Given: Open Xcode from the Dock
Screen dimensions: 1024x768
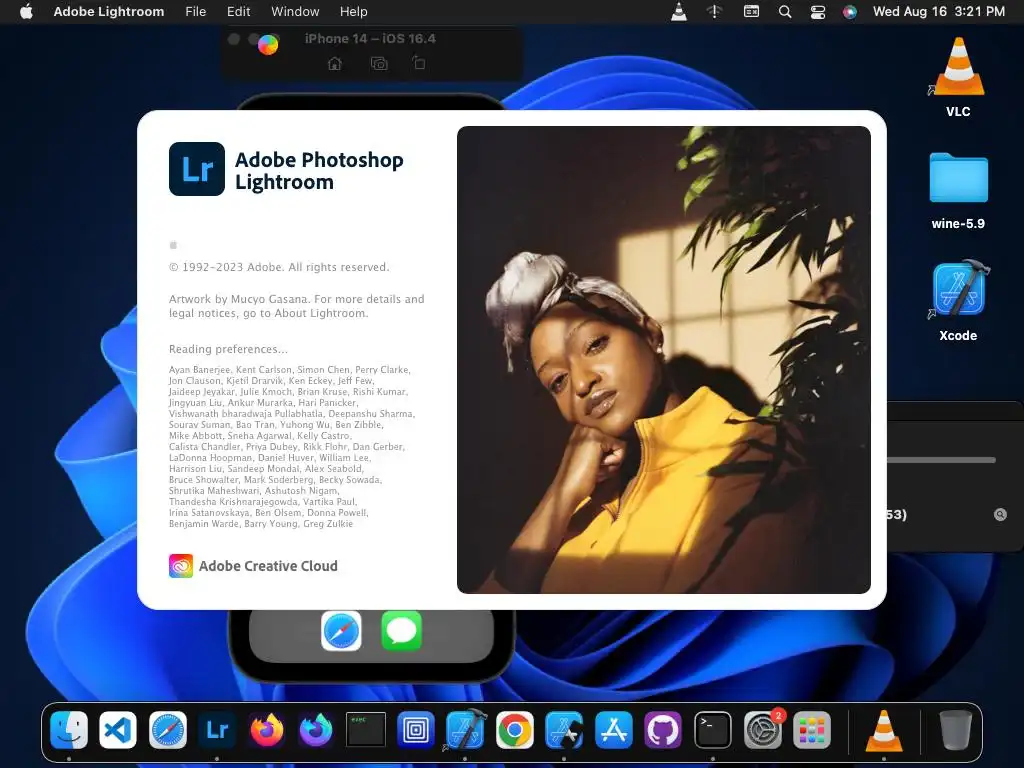Looking at the screenshot, I should (465, 729).
